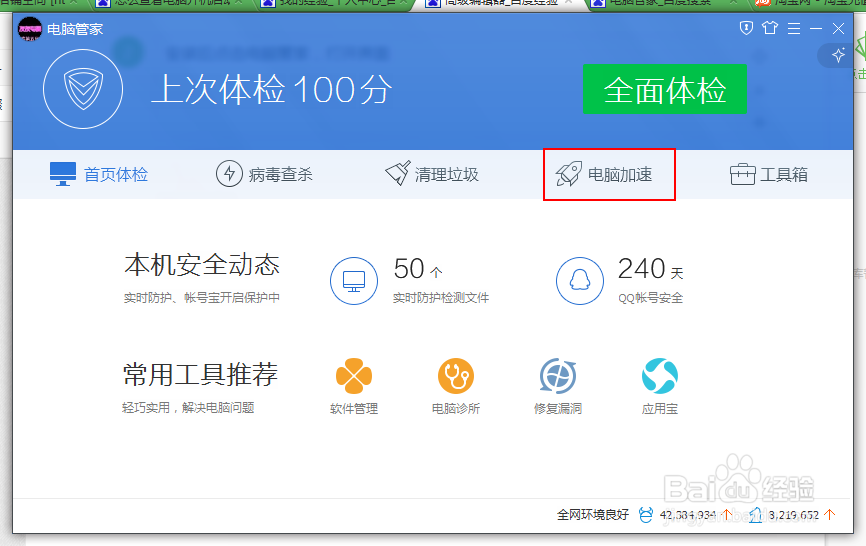Click the QQ penguin icon beside QQ帐号安全
This screenshot has height=546, width=866.
tap(579, 281)
